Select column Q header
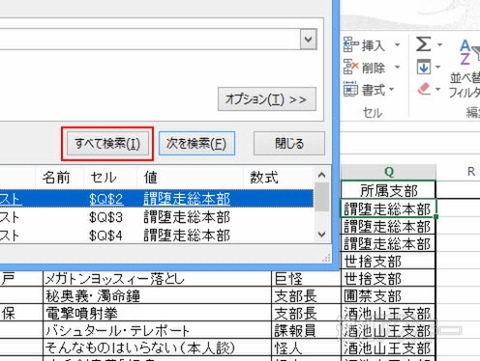 (x=389, y=172)
